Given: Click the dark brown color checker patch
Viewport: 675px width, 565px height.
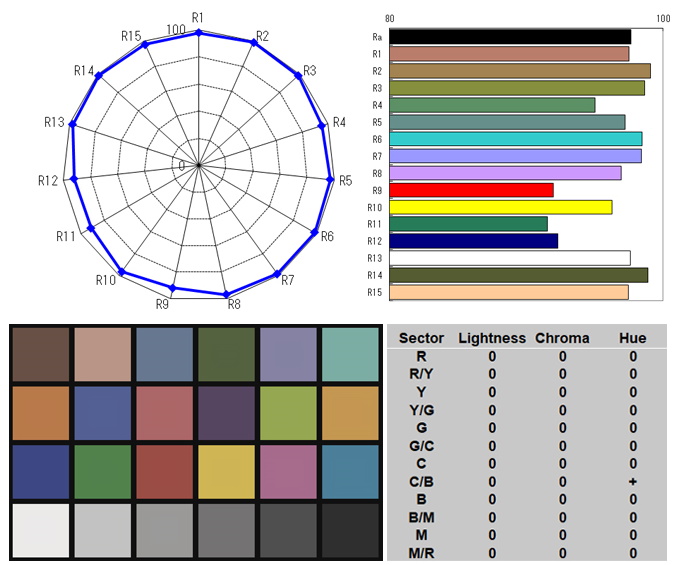Looking at the screenshot, I should 40,354.
